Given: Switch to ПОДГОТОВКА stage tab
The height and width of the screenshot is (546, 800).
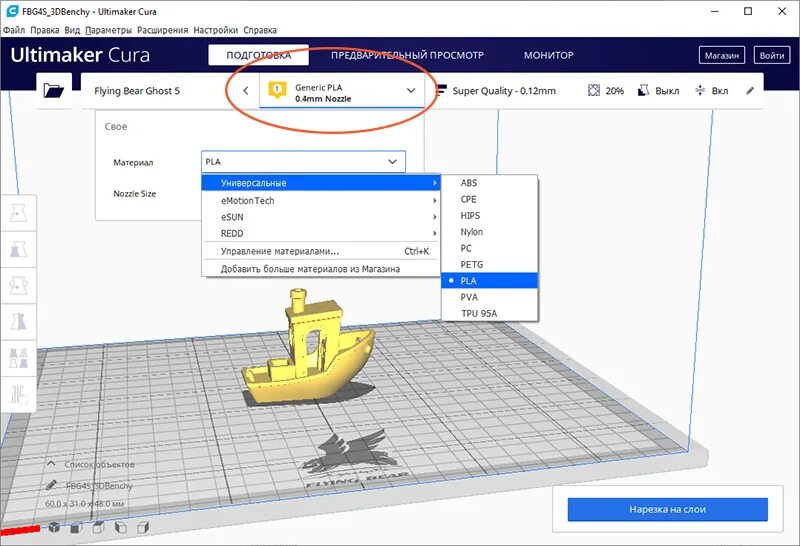Looking at the screenshot, I should pyautogui.click(x=258, y=55).
